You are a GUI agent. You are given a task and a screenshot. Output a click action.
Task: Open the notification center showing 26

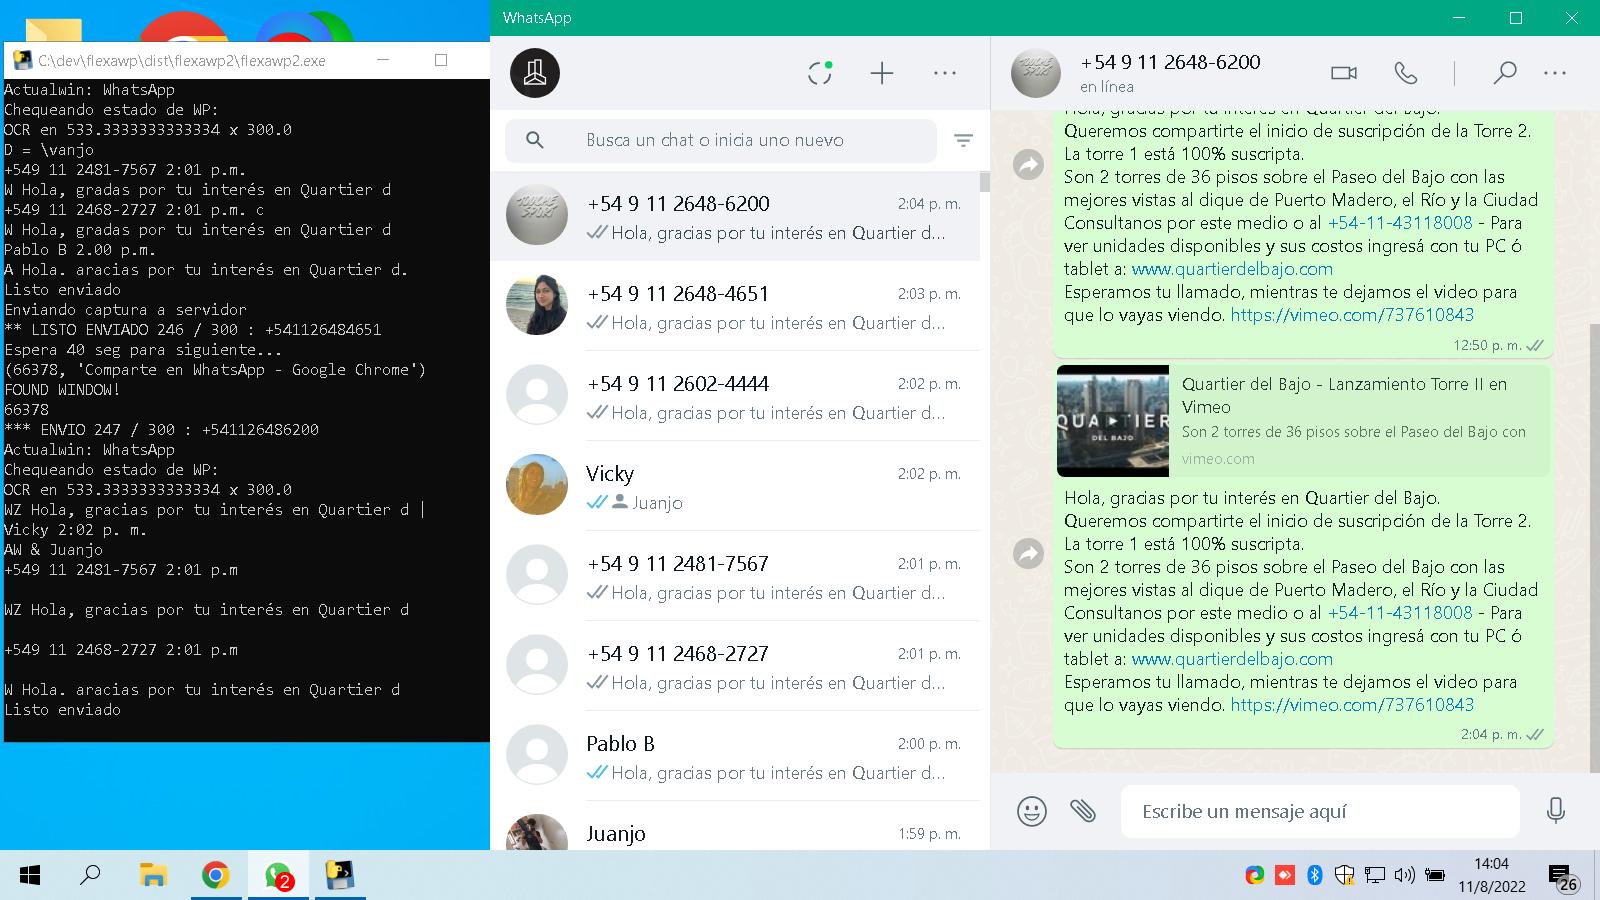point(1563,877)
